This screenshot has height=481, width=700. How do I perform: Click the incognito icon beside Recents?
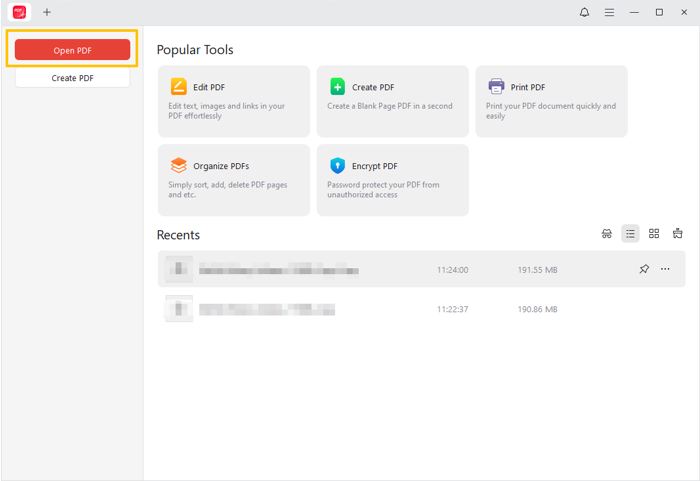coord(606,234)
